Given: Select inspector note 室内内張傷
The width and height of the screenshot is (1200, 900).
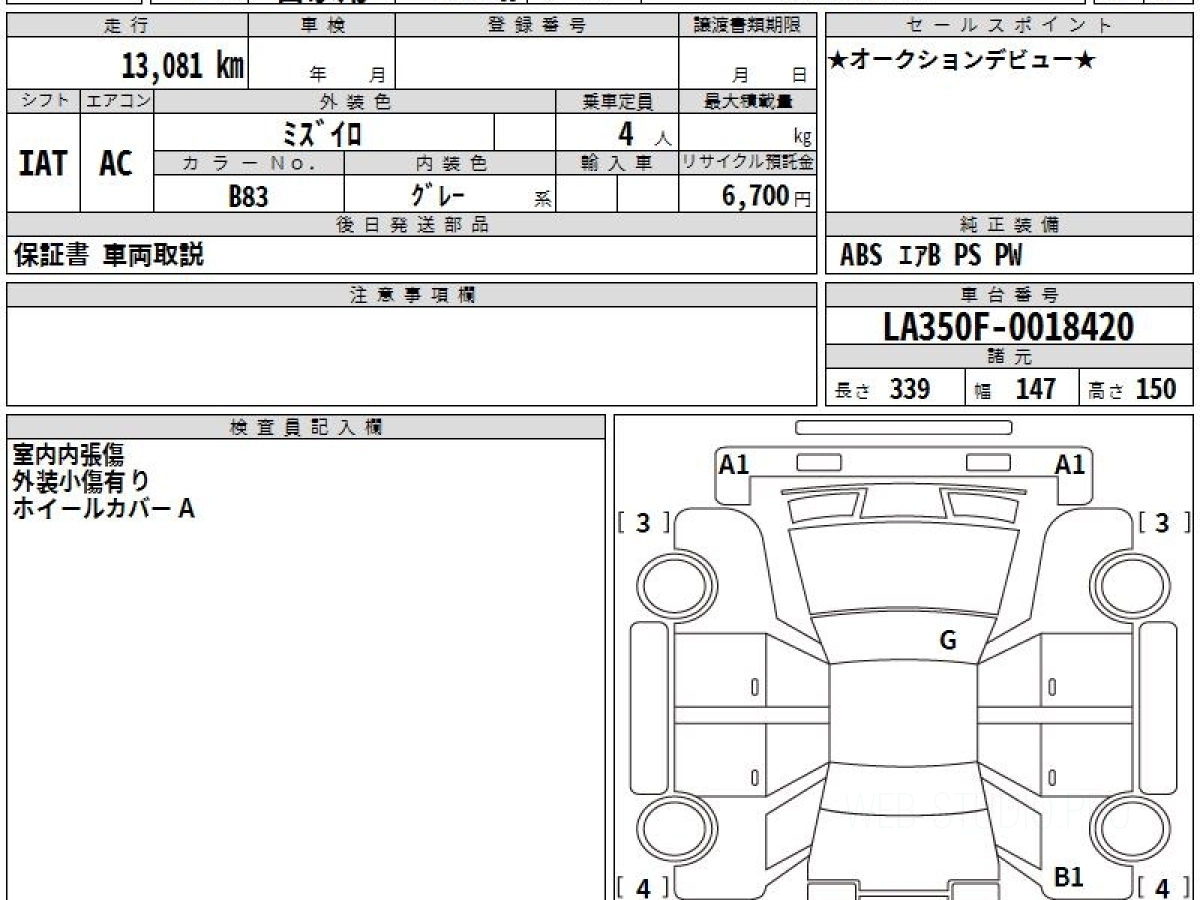Looking at the screenshot, I should [x=68, y=455].
